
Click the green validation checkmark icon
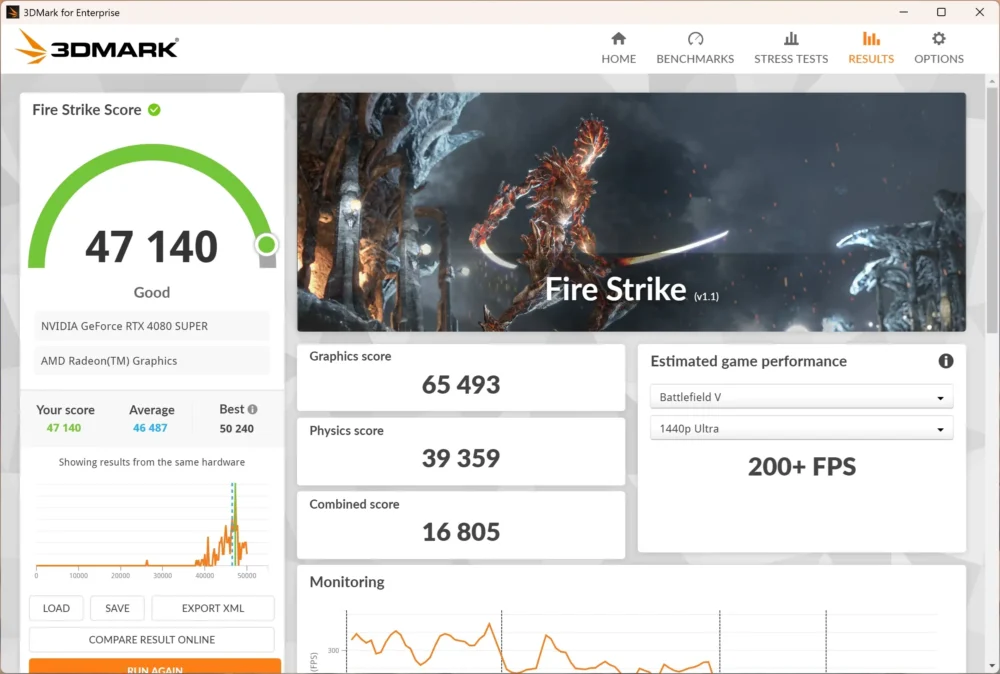pos(154,110)
